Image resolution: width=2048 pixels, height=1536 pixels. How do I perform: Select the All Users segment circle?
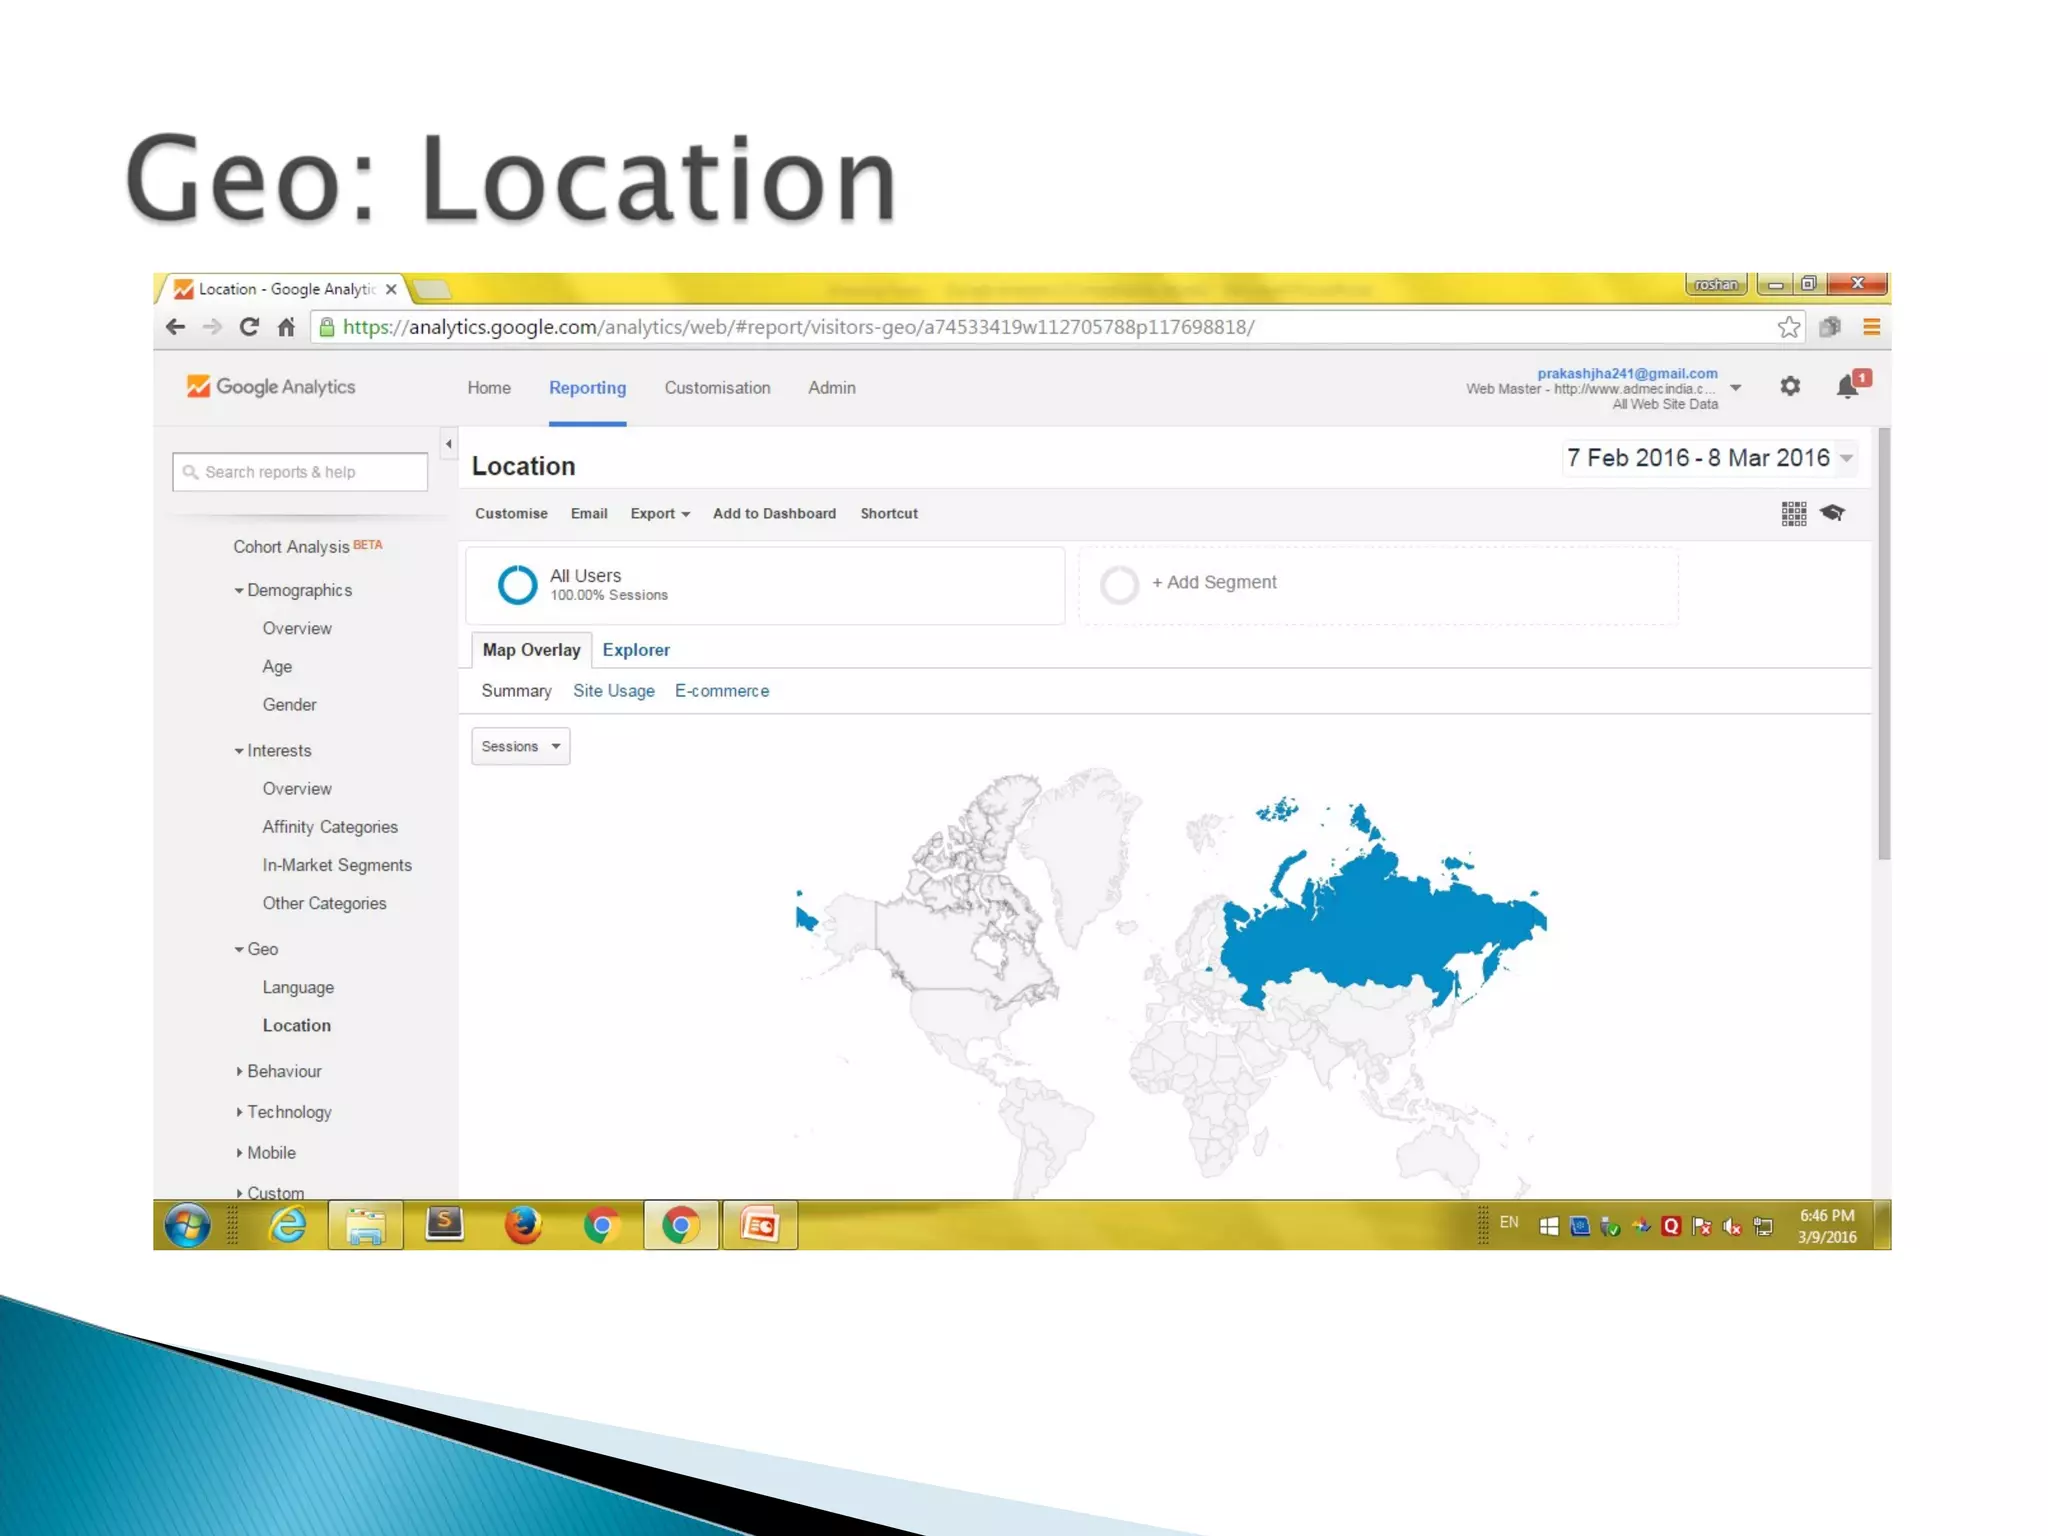[517, 584]
